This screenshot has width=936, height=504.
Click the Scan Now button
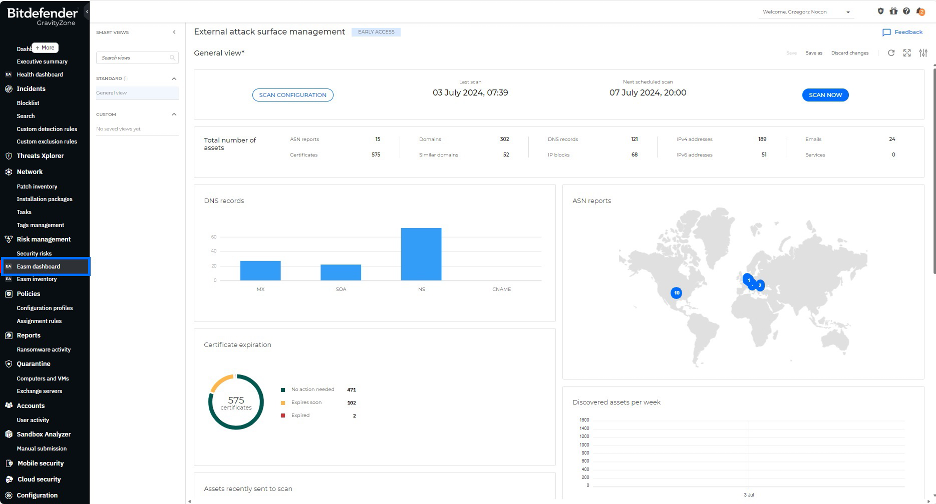tap(825, 94)
